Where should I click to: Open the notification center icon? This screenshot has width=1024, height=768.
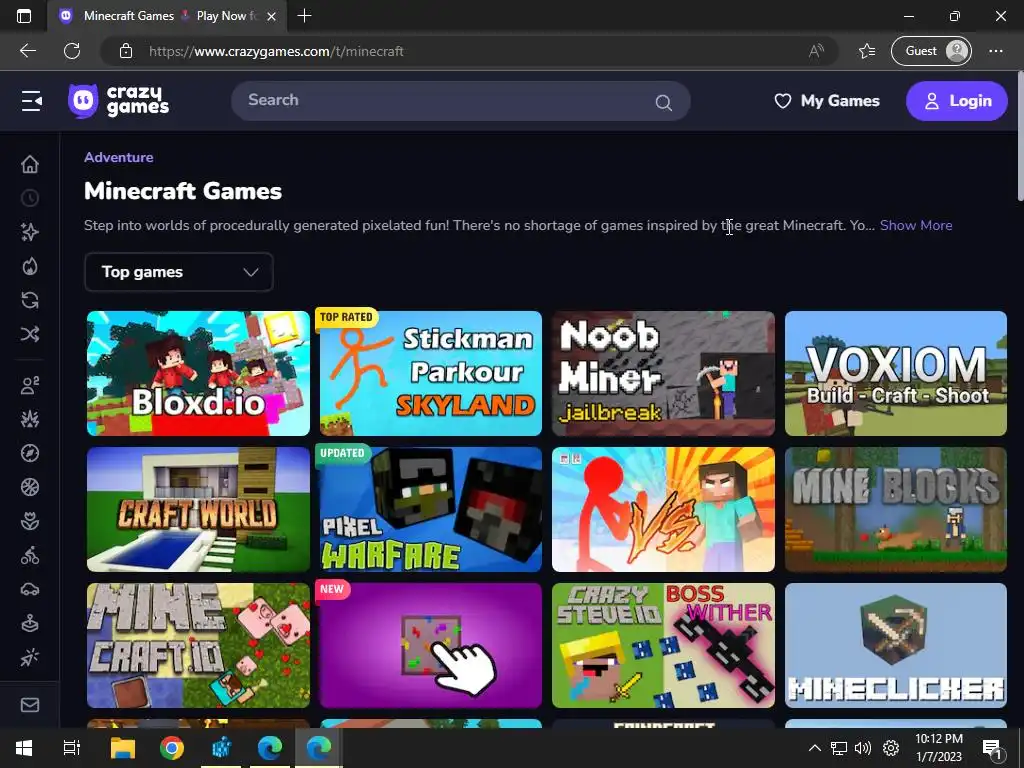992,748
